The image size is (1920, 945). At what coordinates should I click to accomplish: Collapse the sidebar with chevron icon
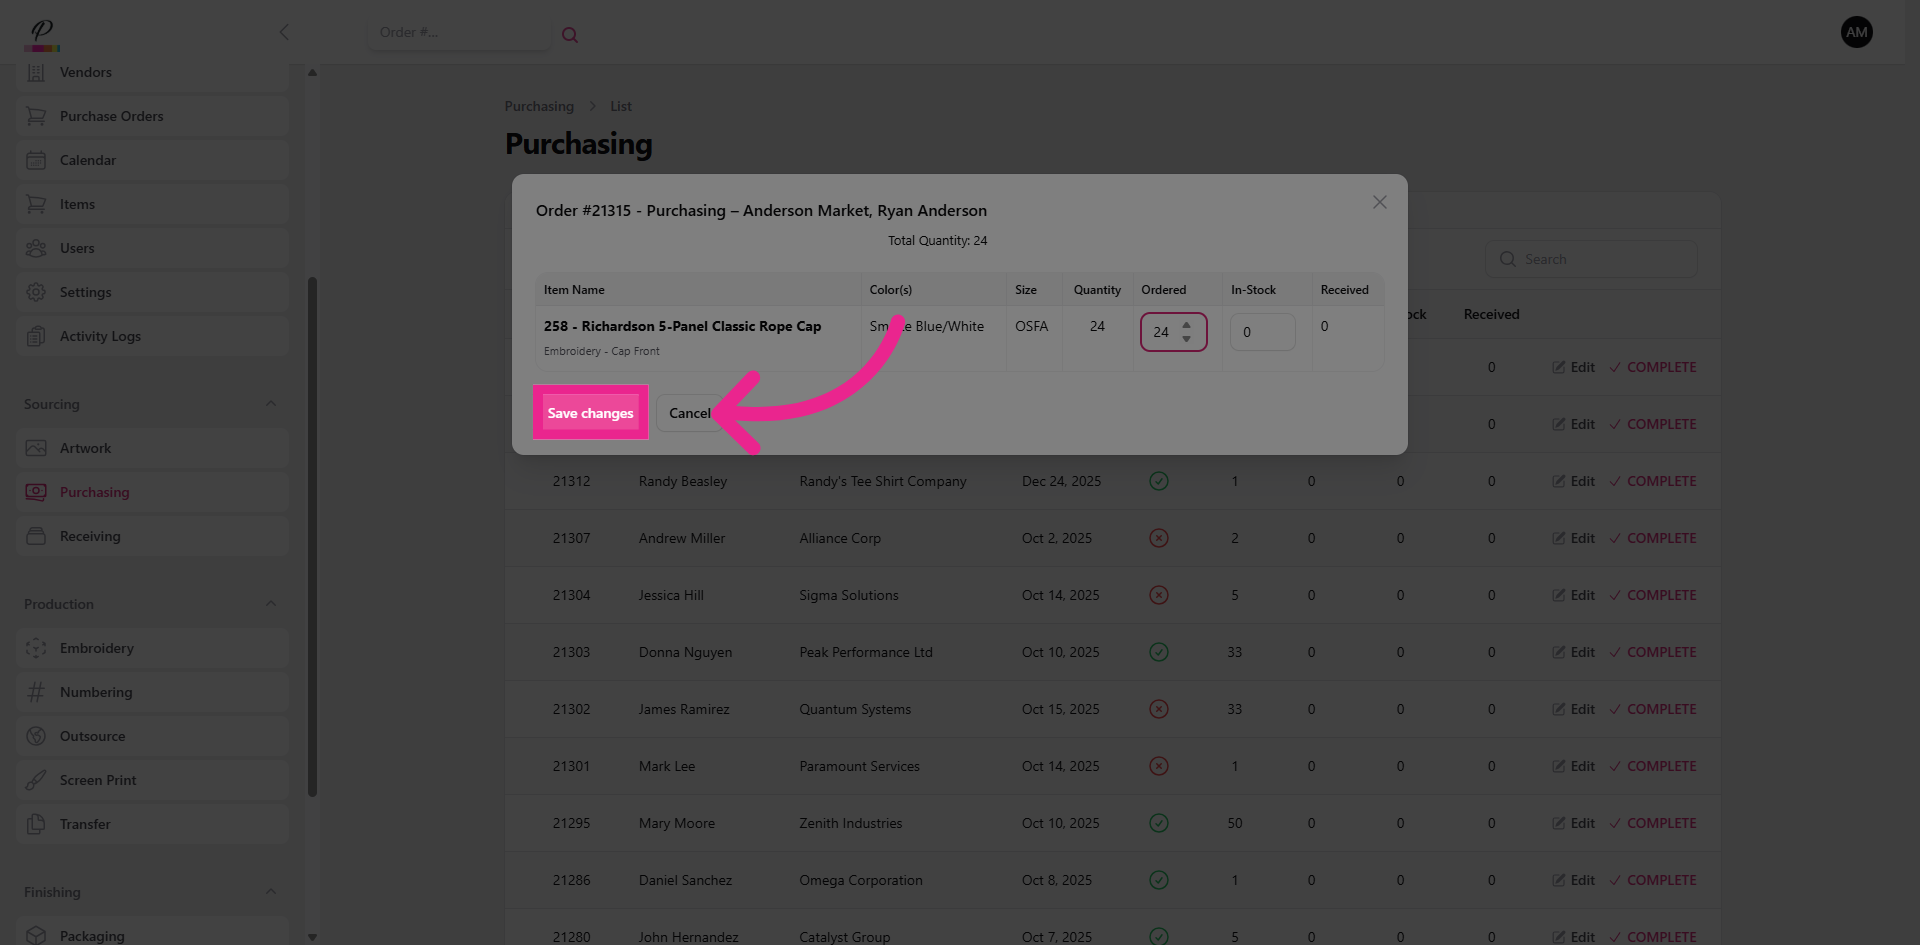point(284,32)
